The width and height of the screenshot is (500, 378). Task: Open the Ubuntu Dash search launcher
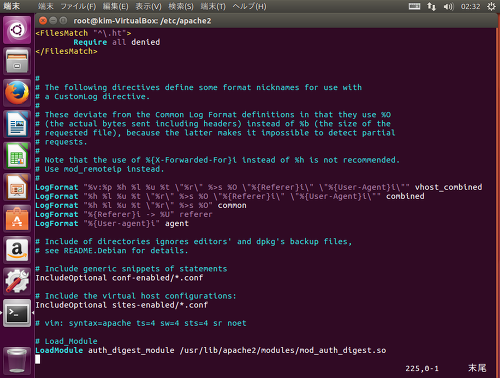(17, 30)
